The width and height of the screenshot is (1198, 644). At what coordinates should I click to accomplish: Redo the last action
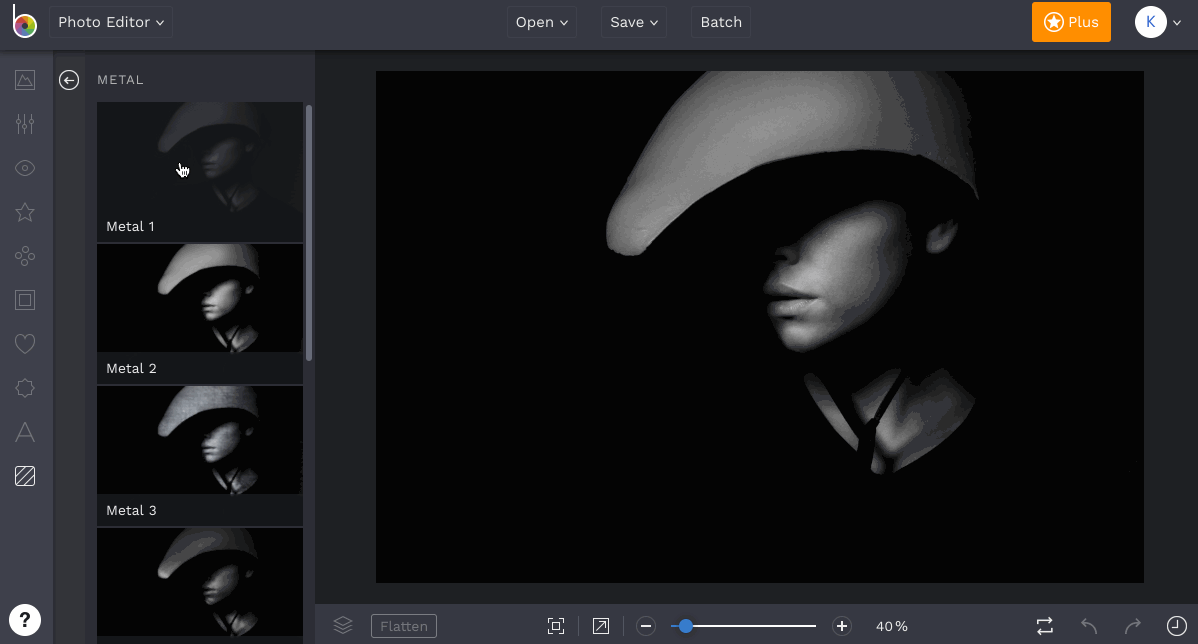(x=1132, y=626)
